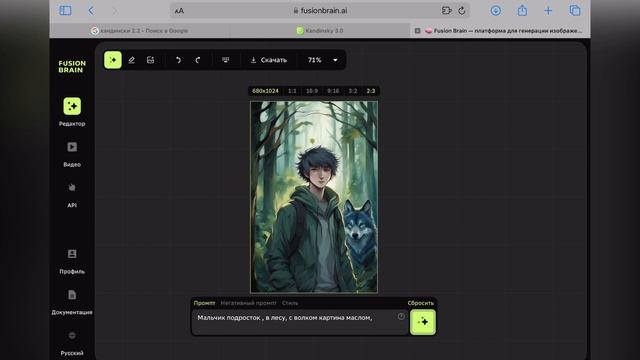Switch to the Kandinsky 3.0 tab
The image size is (640, 360).
(320, 31)
